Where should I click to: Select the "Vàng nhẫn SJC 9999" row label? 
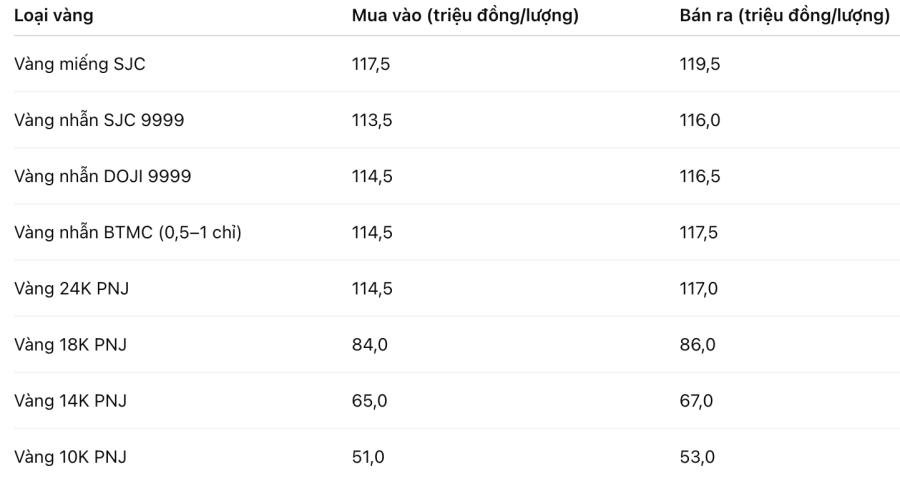pos(99,120)
